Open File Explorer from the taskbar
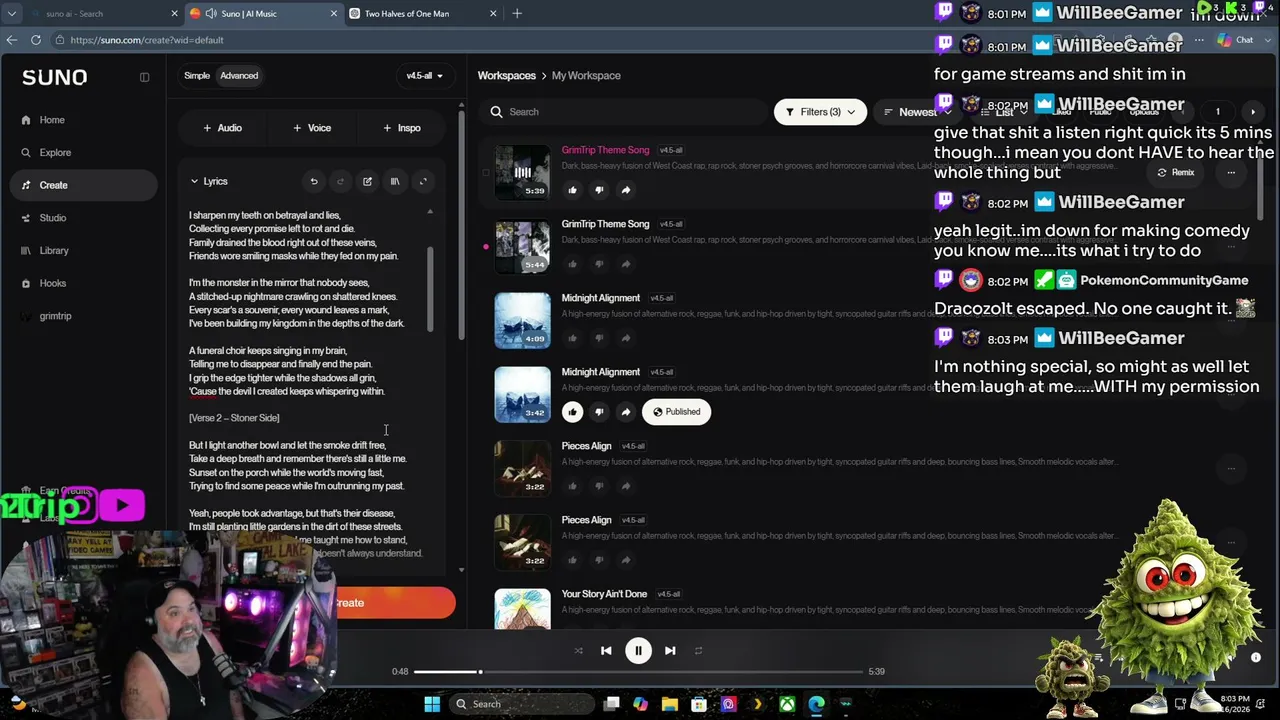Viewport: 1280px width, 720px height. tap(670, 704)
